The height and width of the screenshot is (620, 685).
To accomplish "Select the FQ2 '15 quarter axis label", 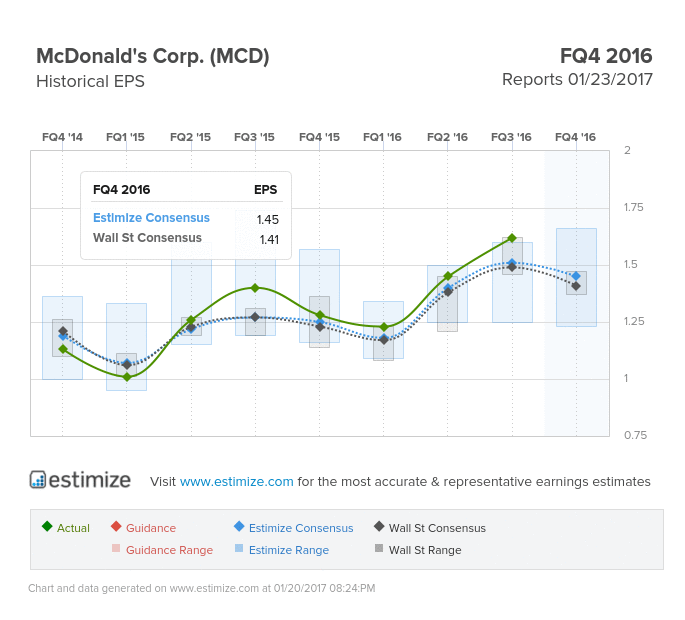I will (x=190, y=137).
